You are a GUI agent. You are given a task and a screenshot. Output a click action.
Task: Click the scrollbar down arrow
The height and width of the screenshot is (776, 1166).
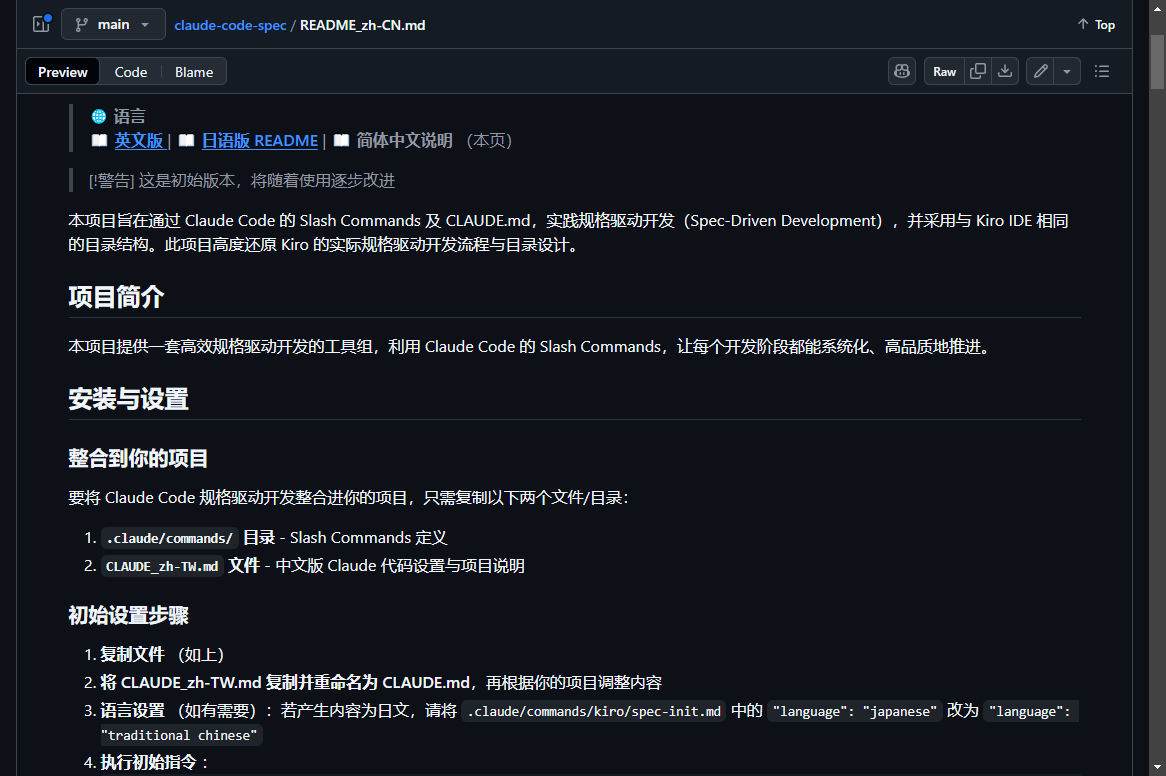coord(1157,767)
